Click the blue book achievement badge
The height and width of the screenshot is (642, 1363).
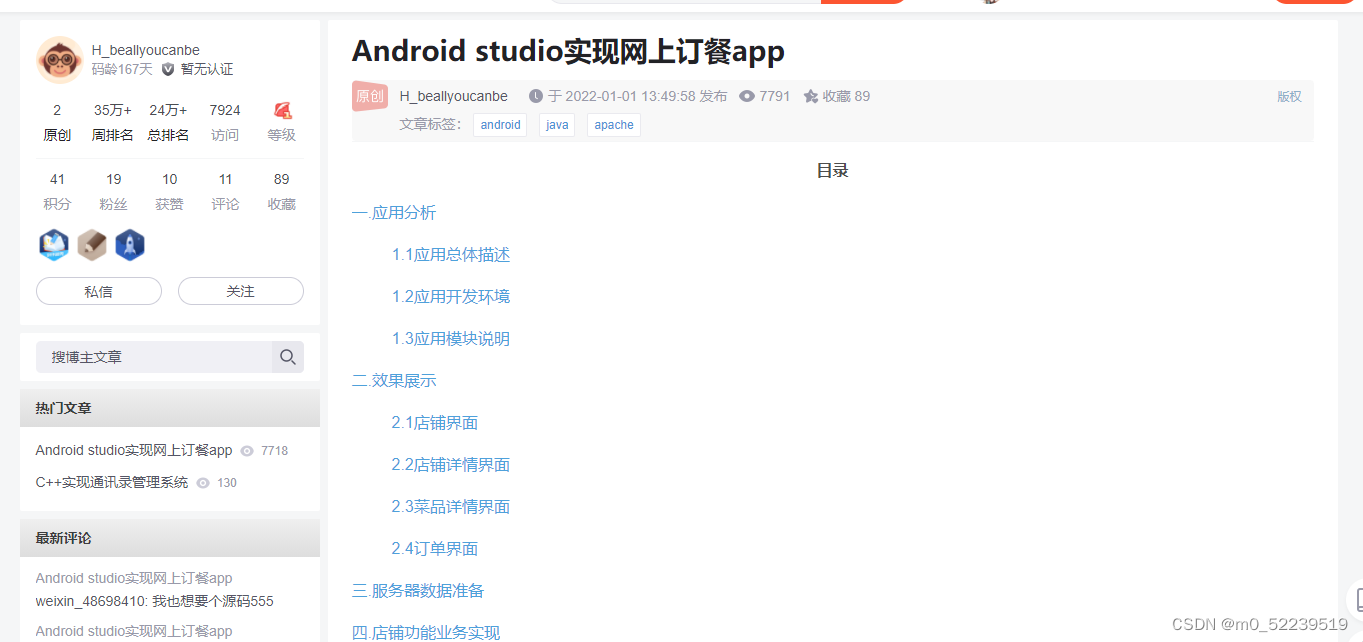(54, 244)
